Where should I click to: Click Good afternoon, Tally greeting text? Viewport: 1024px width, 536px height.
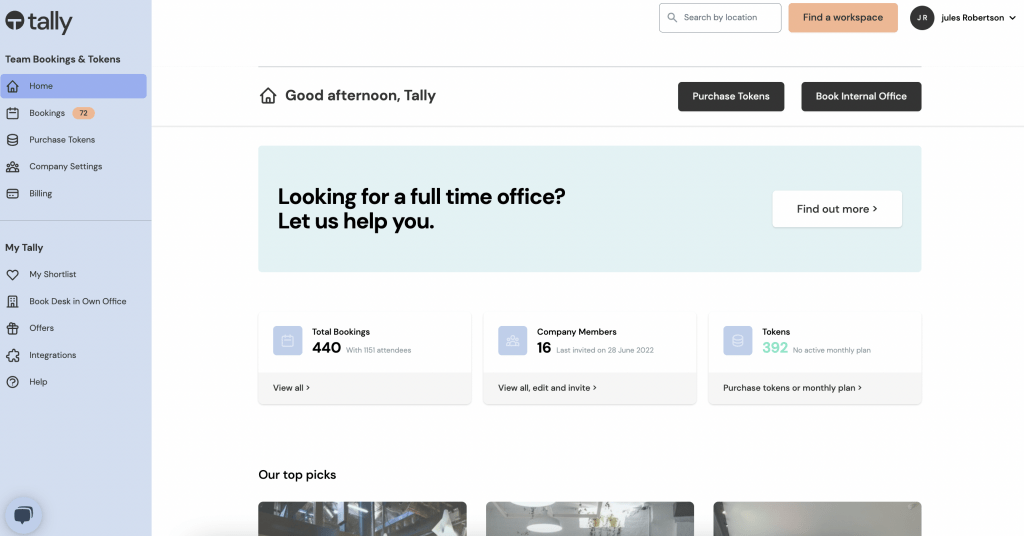[x=360, y=96]
